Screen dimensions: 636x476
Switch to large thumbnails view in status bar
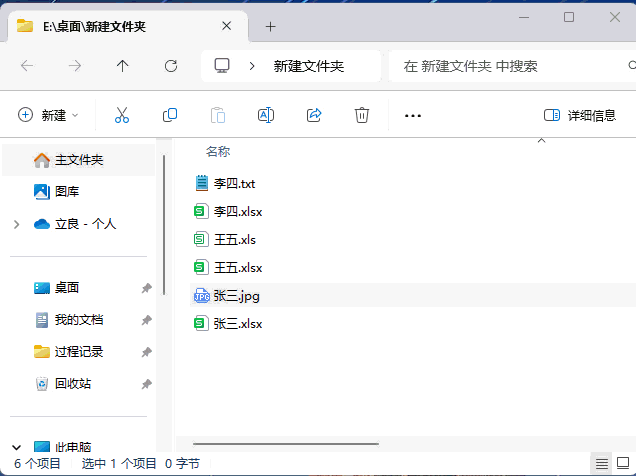point(624,463)
